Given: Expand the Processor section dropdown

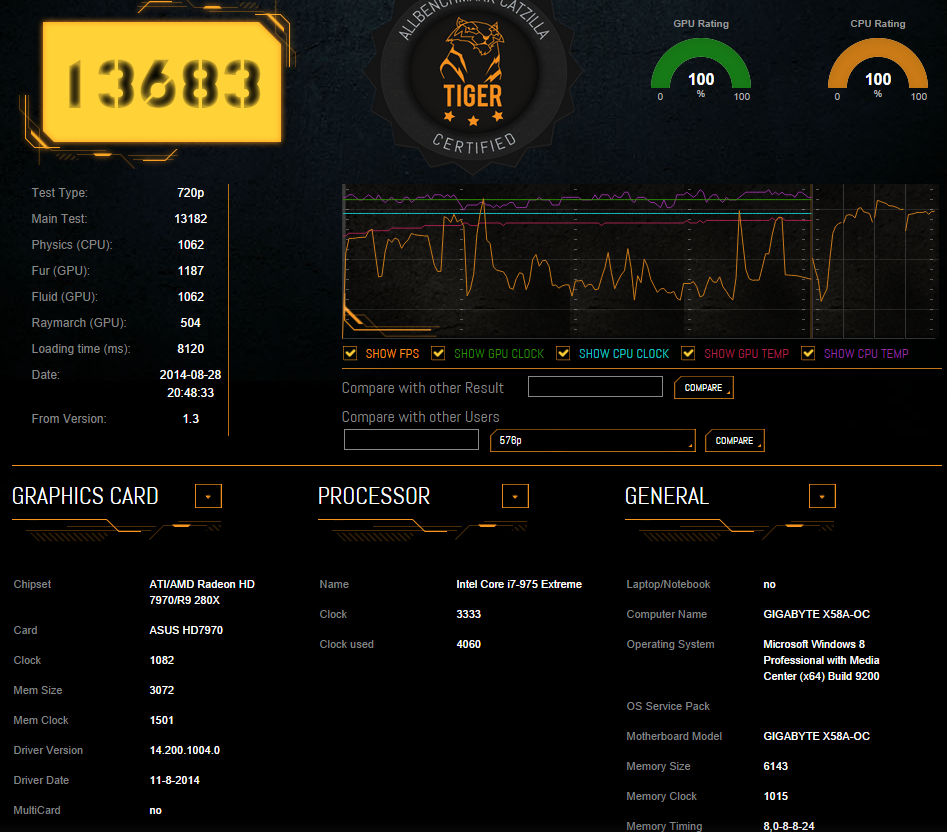Looking at the screenshot, I should [x=515, y=496].
